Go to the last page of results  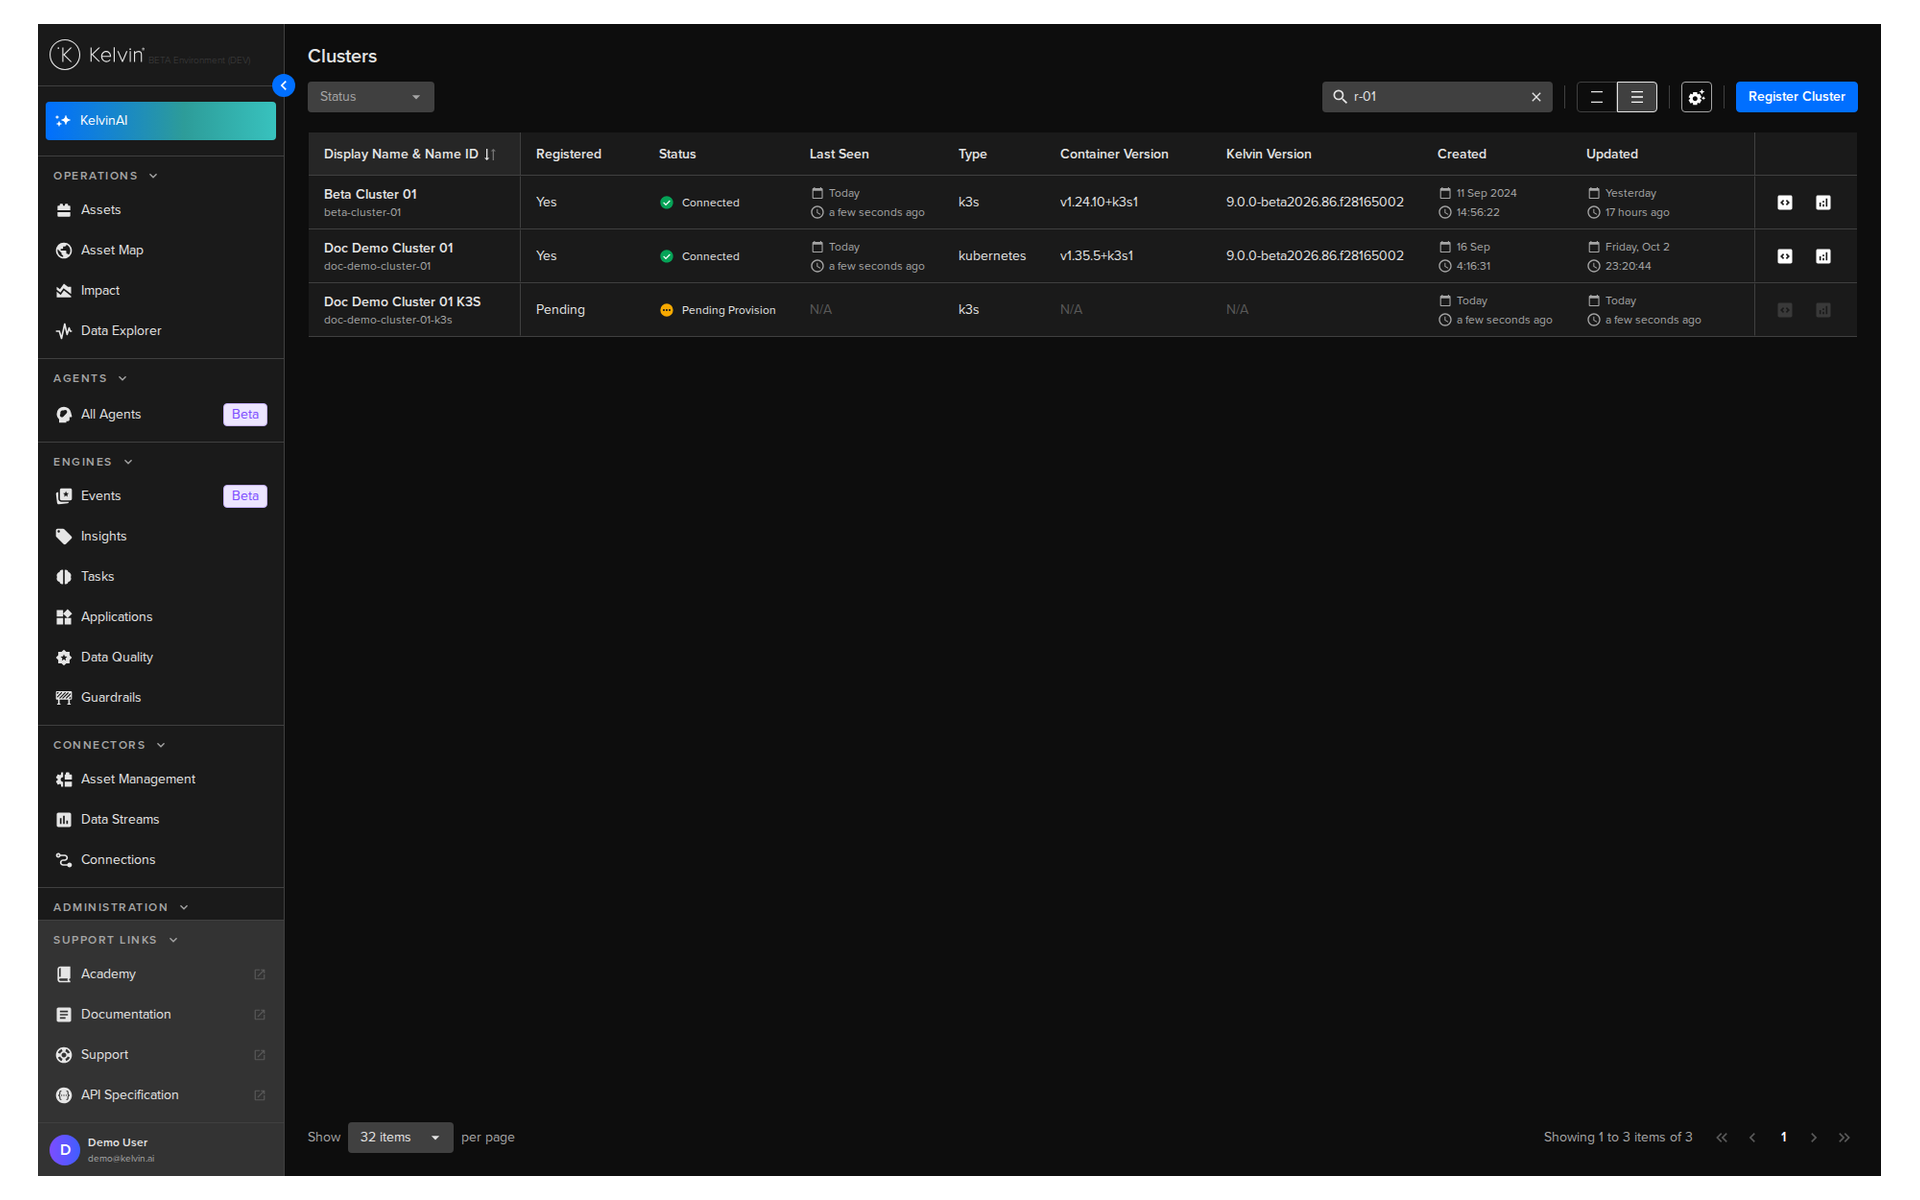(1844, 1138)
